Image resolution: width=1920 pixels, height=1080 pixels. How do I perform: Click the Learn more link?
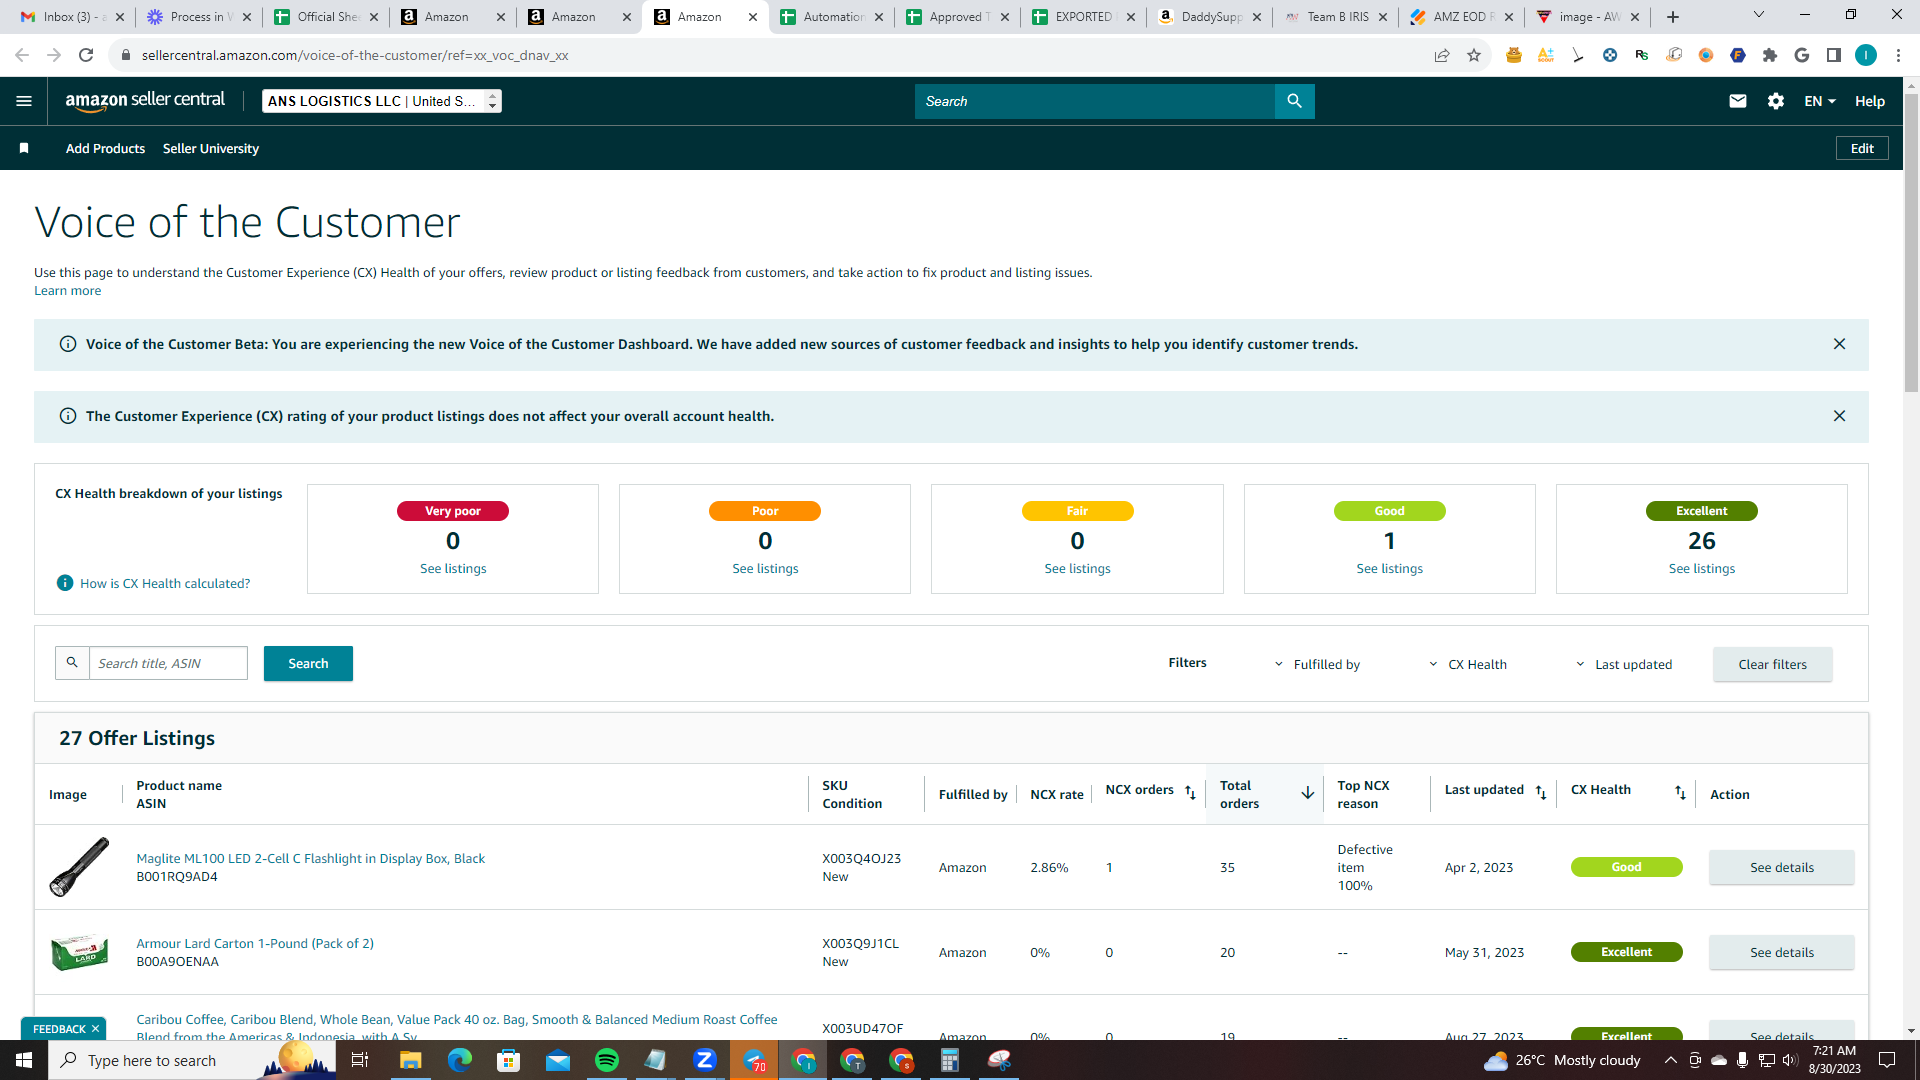67,291
